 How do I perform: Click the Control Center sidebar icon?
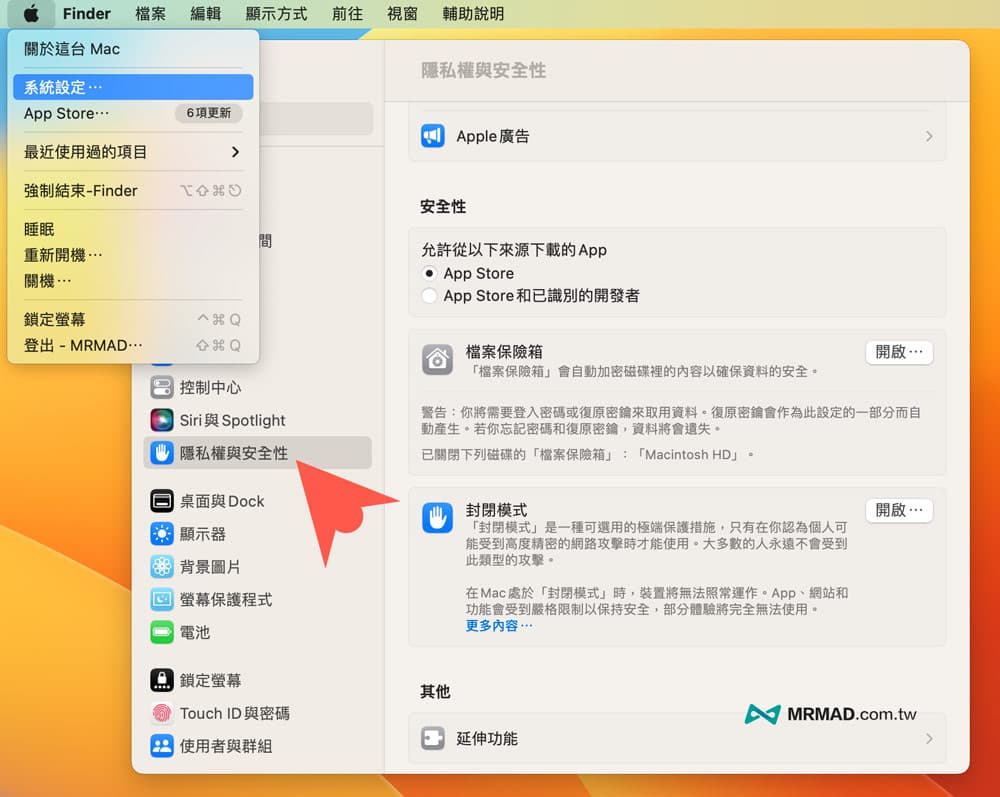(x=161, y=387)
